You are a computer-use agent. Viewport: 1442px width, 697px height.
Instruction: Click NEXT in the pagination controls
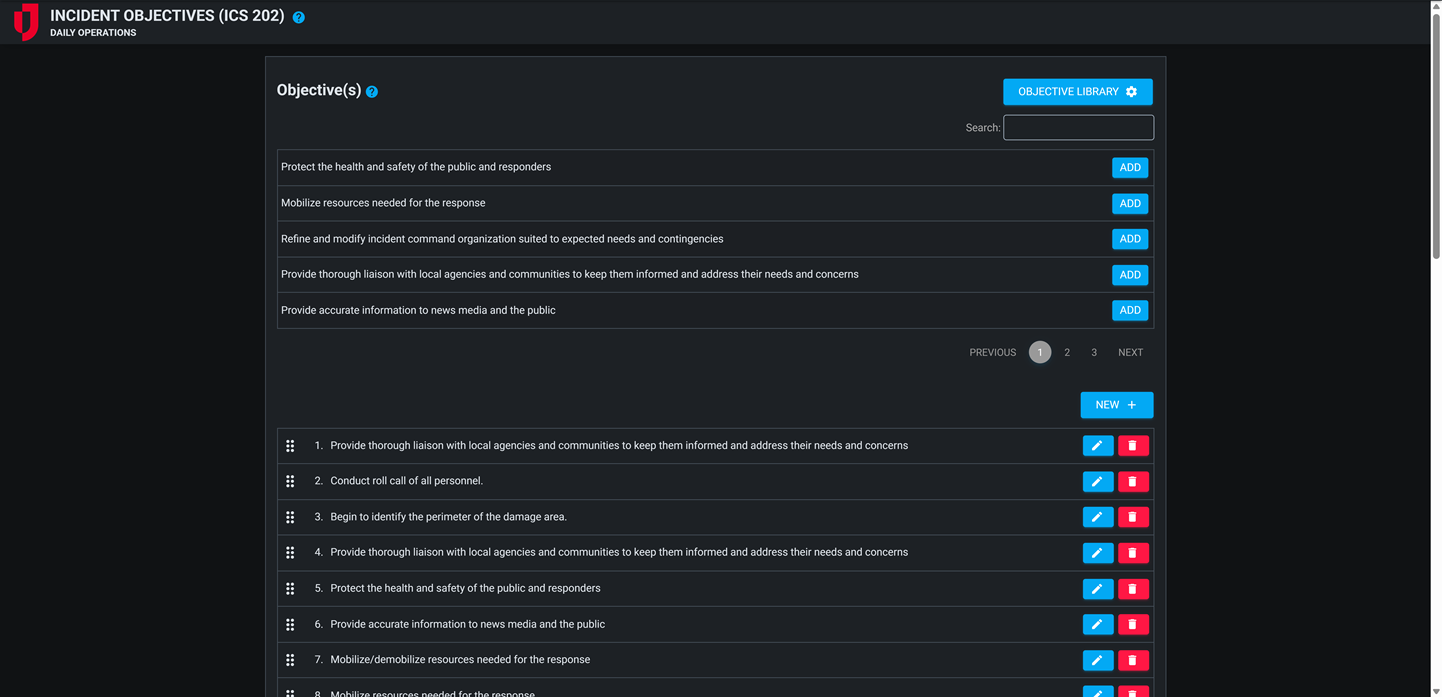point(1130,352)
